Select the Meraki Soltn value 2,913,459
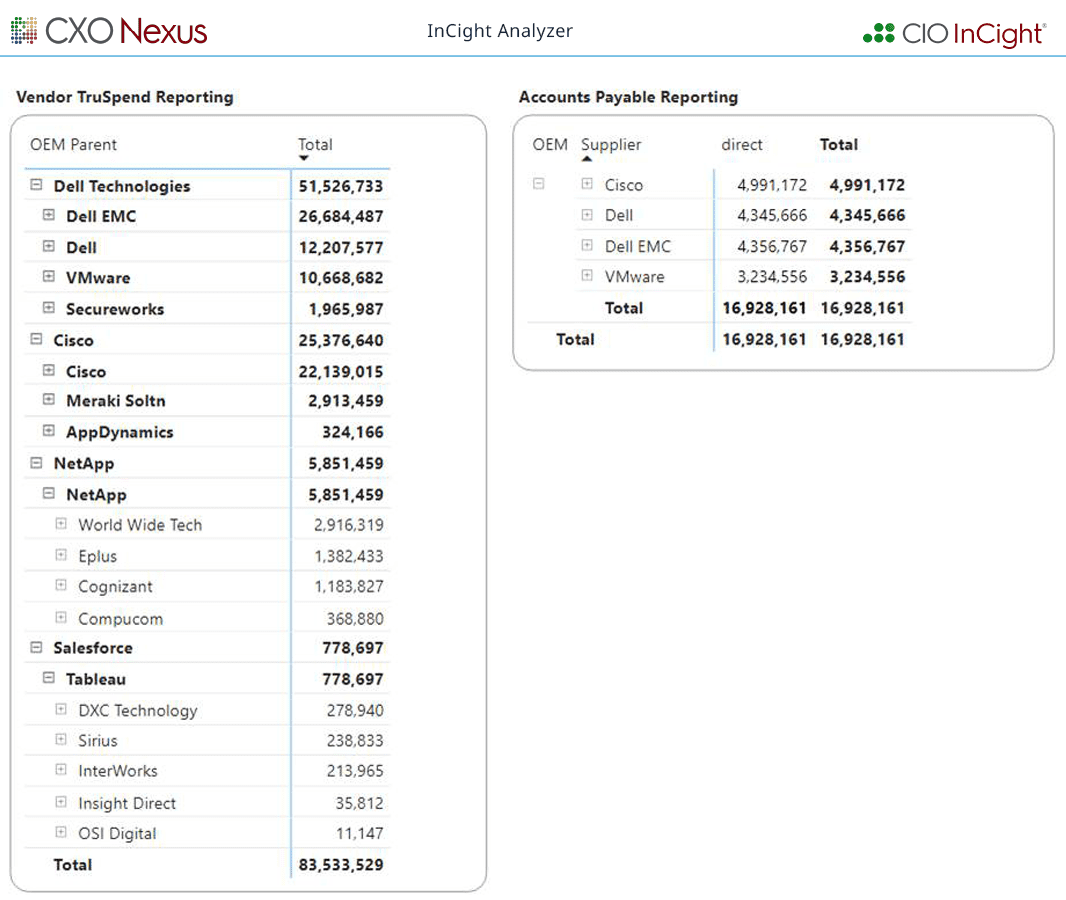This screenshot has width=1066, height=900. (x=345, y=401)
